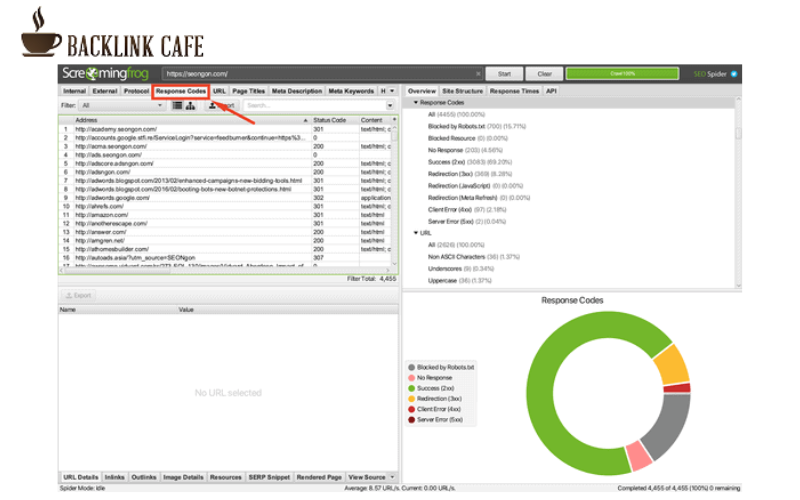Open bottom tabs overflow dropdown arrow
The width and height of the screenshot is (800, 500).
point(392,477)
